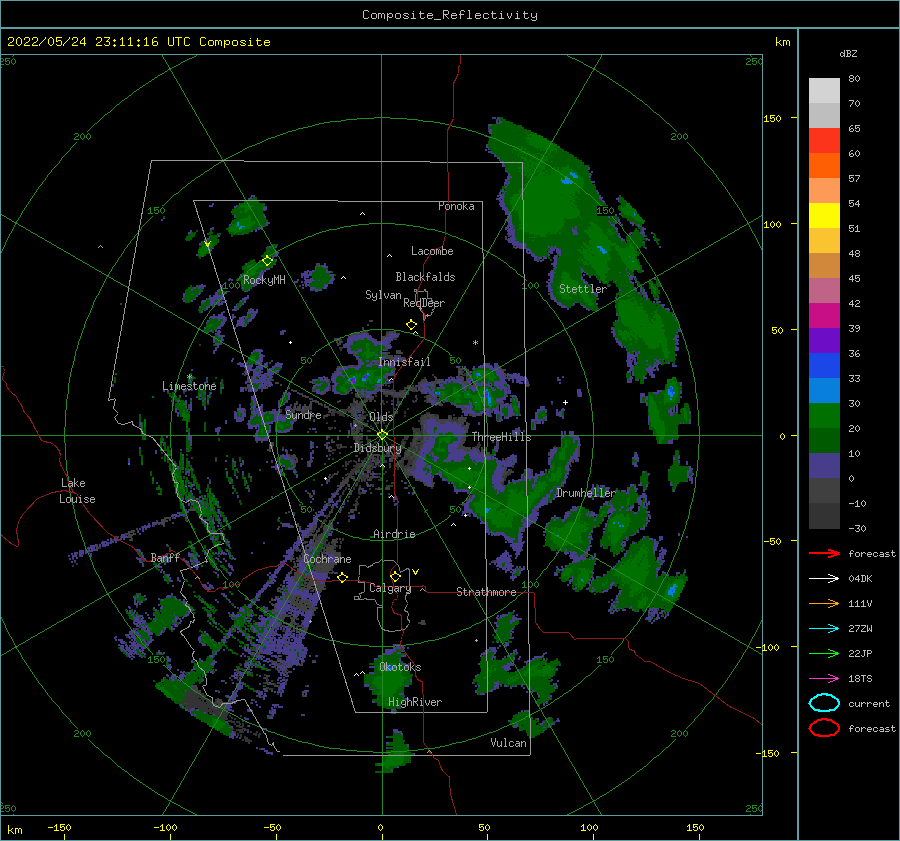Screen dimensions: 900x841
Task: Click the Banff town label
Action: 165,557
